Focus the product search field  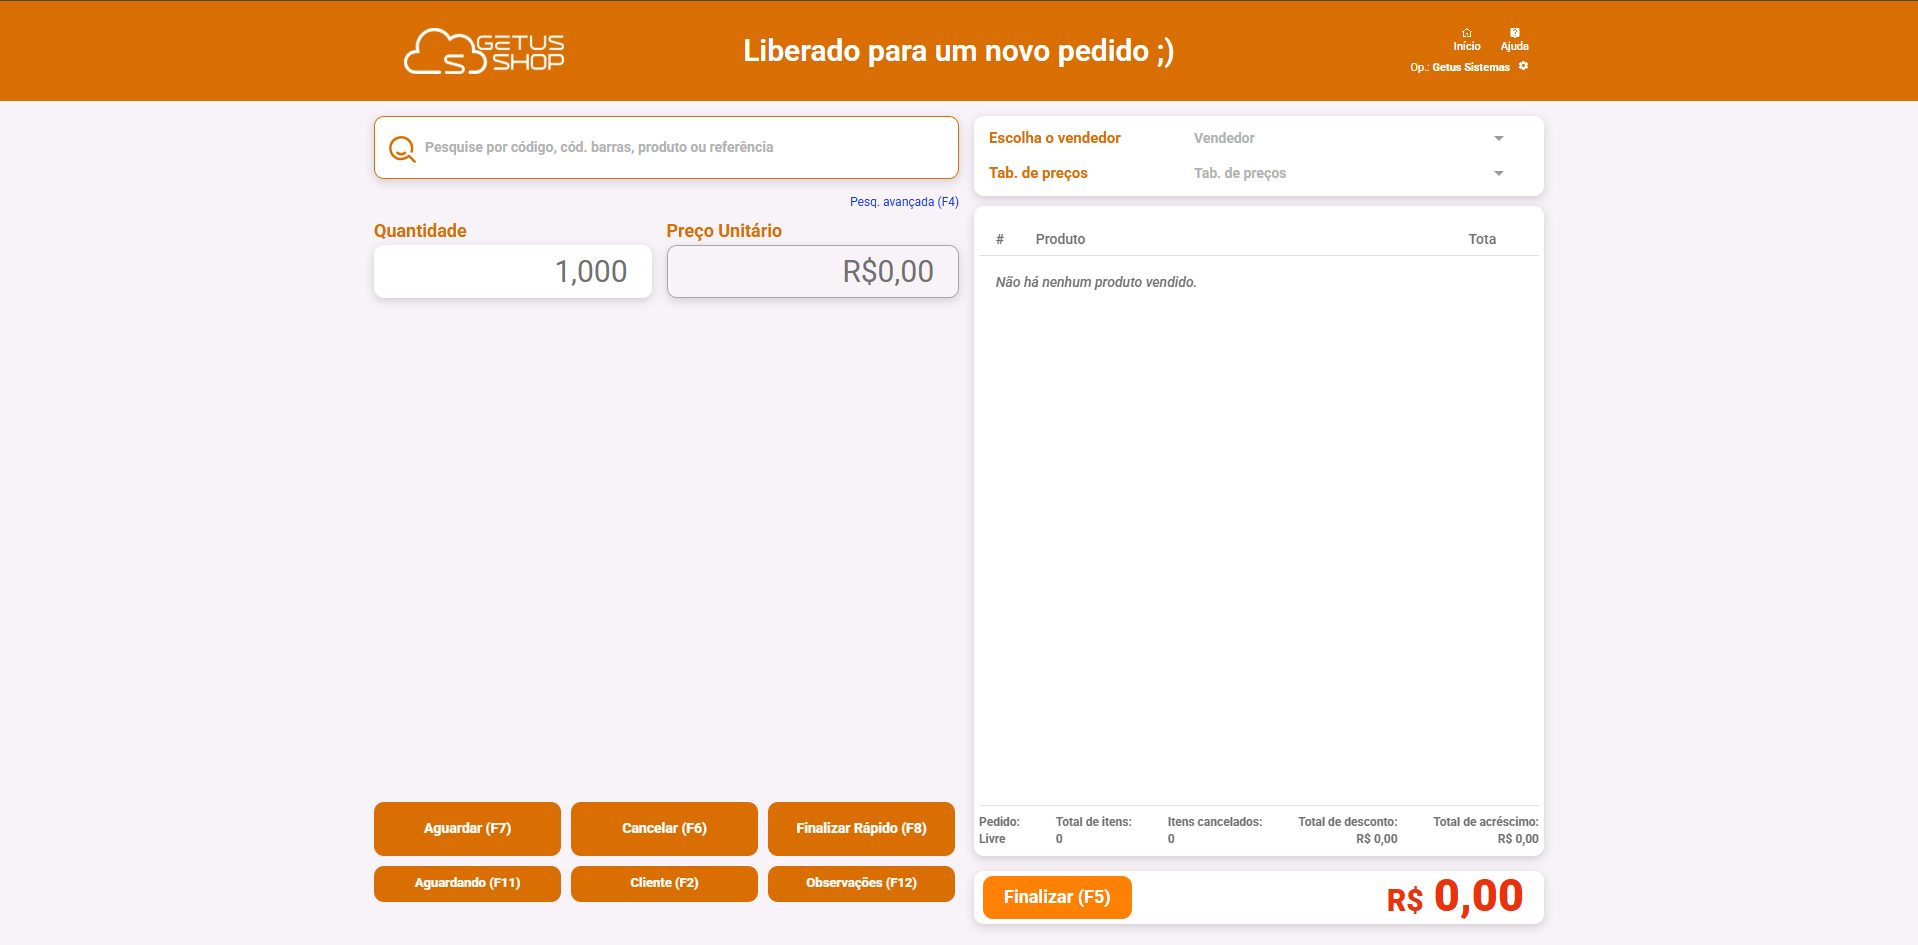click(x=666, y=148)
